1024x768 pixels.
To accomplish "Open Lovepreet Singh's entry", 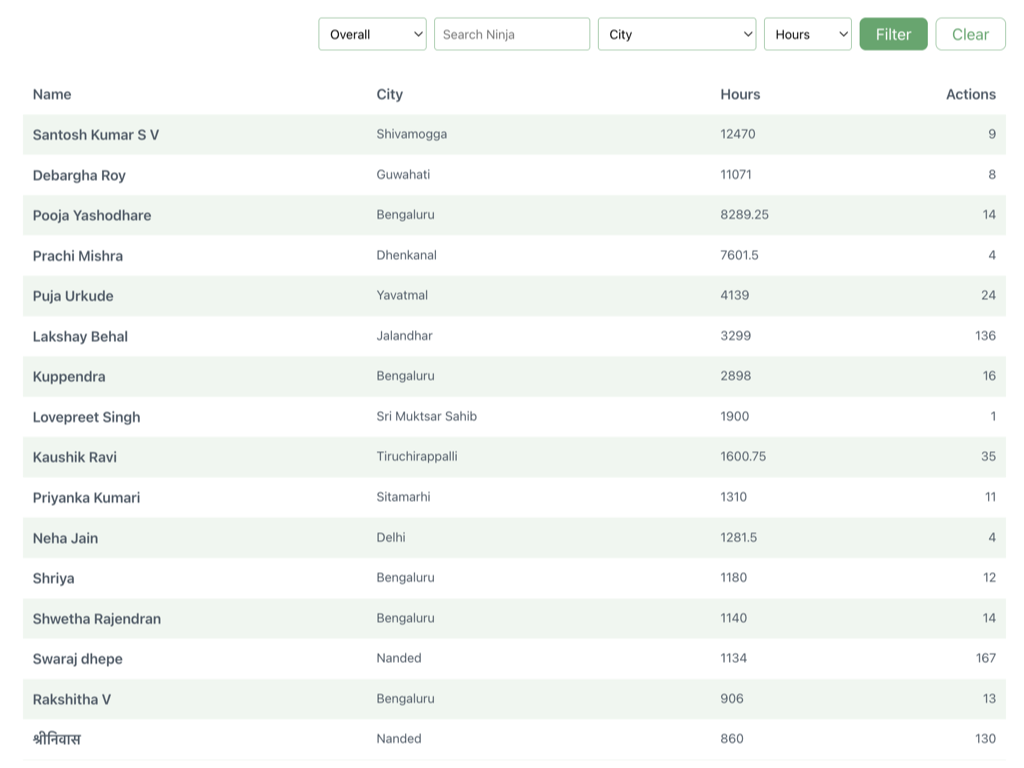I will tap(86, 417).
